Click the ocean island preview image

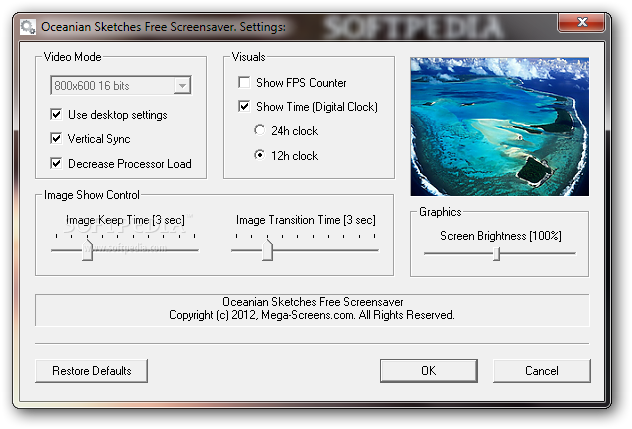click(499, 127)
